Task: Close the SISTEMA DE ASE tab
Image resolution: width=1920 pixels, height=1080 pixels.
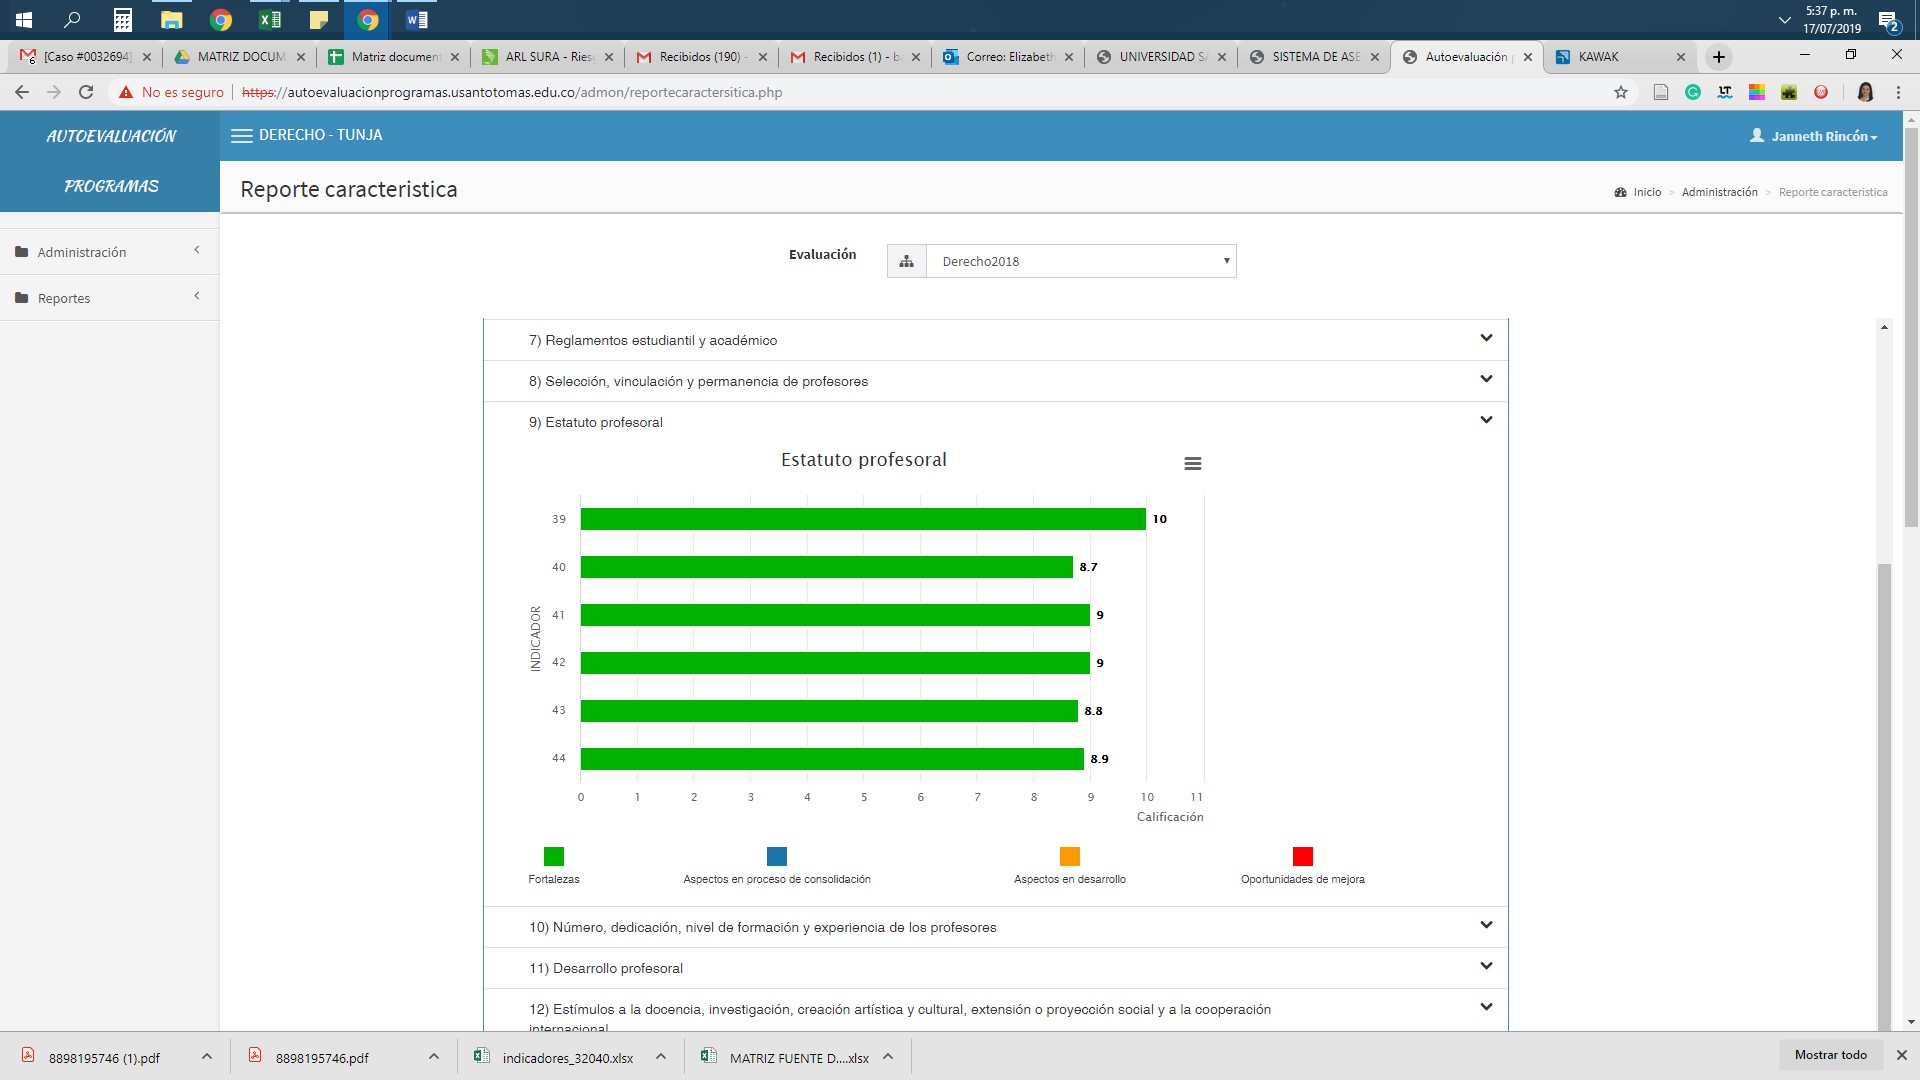Action: pos(1375,57)
